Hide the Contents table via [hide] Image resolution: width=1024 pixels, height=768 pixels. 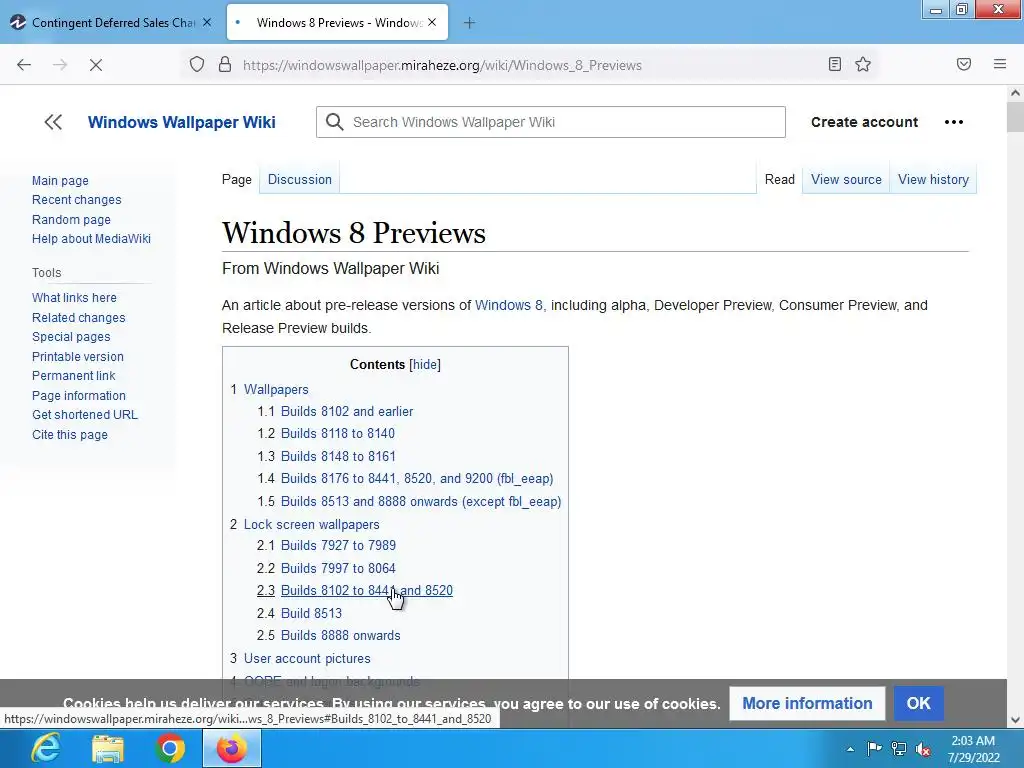(x=424, y=364)
